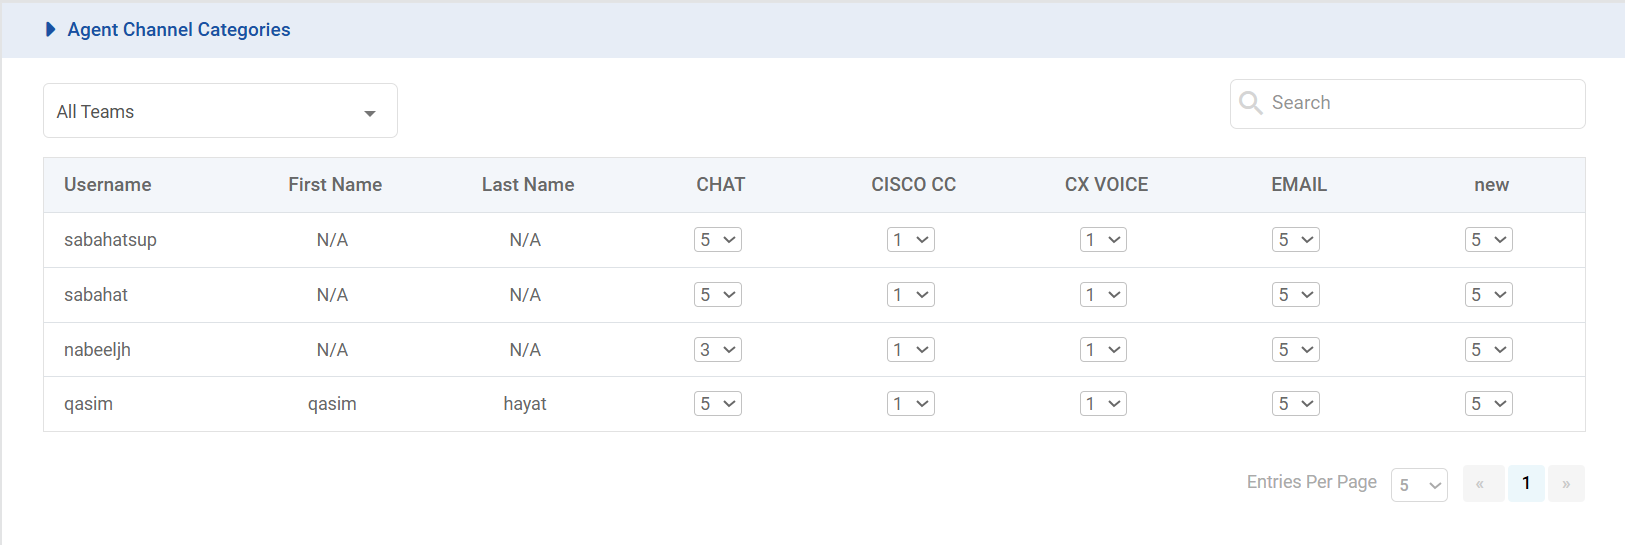Click the CHAT column header
Viewport: 1625px width, 545px height.
pos(720,185)
